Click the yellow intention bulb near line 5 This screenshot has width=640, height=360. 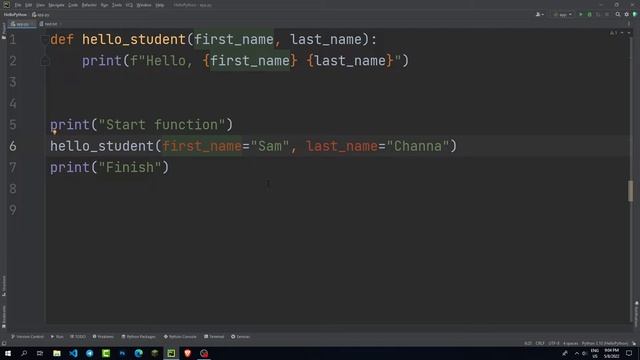[54, 131]
